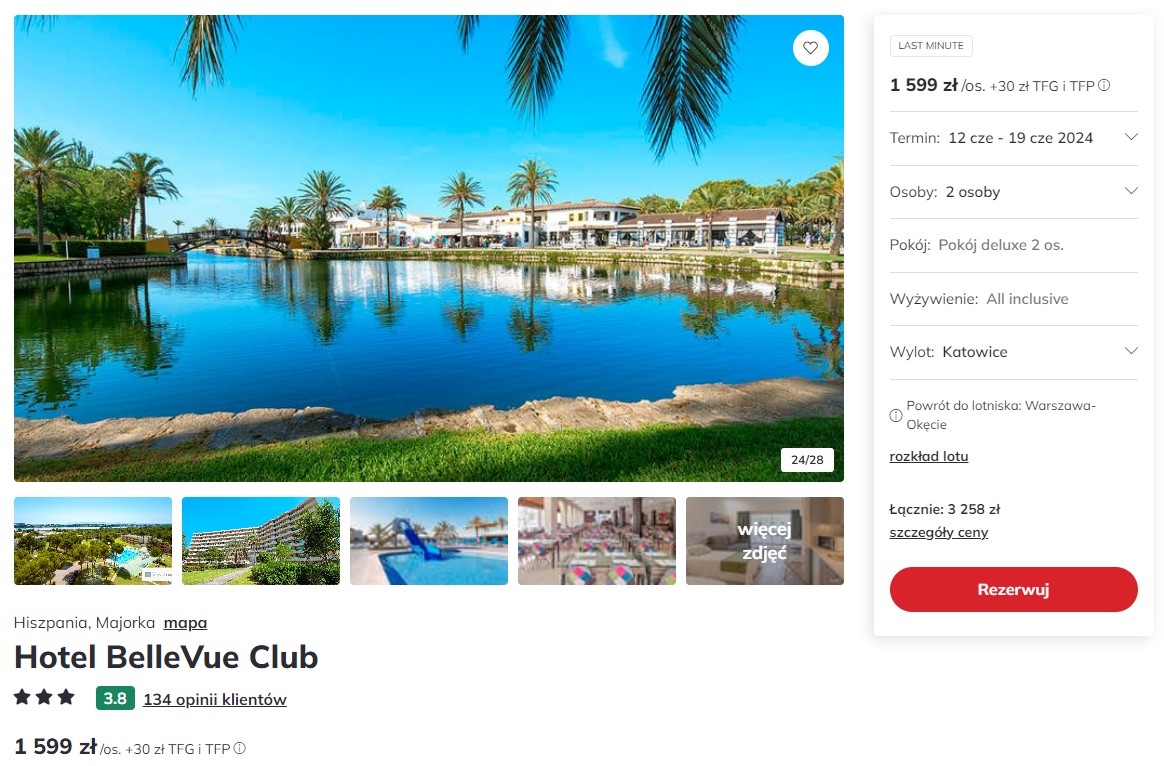Click info icon next to Powrót do lotniska

tap(895, 415)
